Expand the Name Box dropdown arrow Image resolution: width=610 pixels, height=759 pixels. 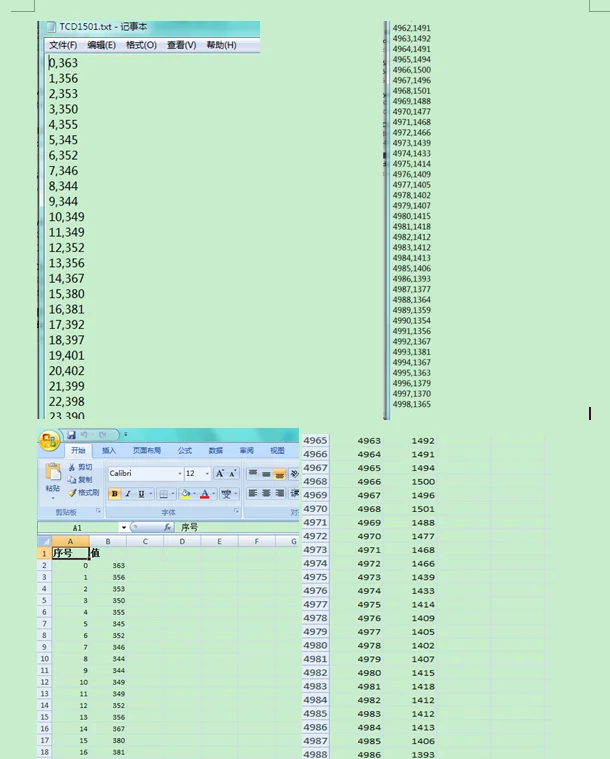(x=123, y=527)
